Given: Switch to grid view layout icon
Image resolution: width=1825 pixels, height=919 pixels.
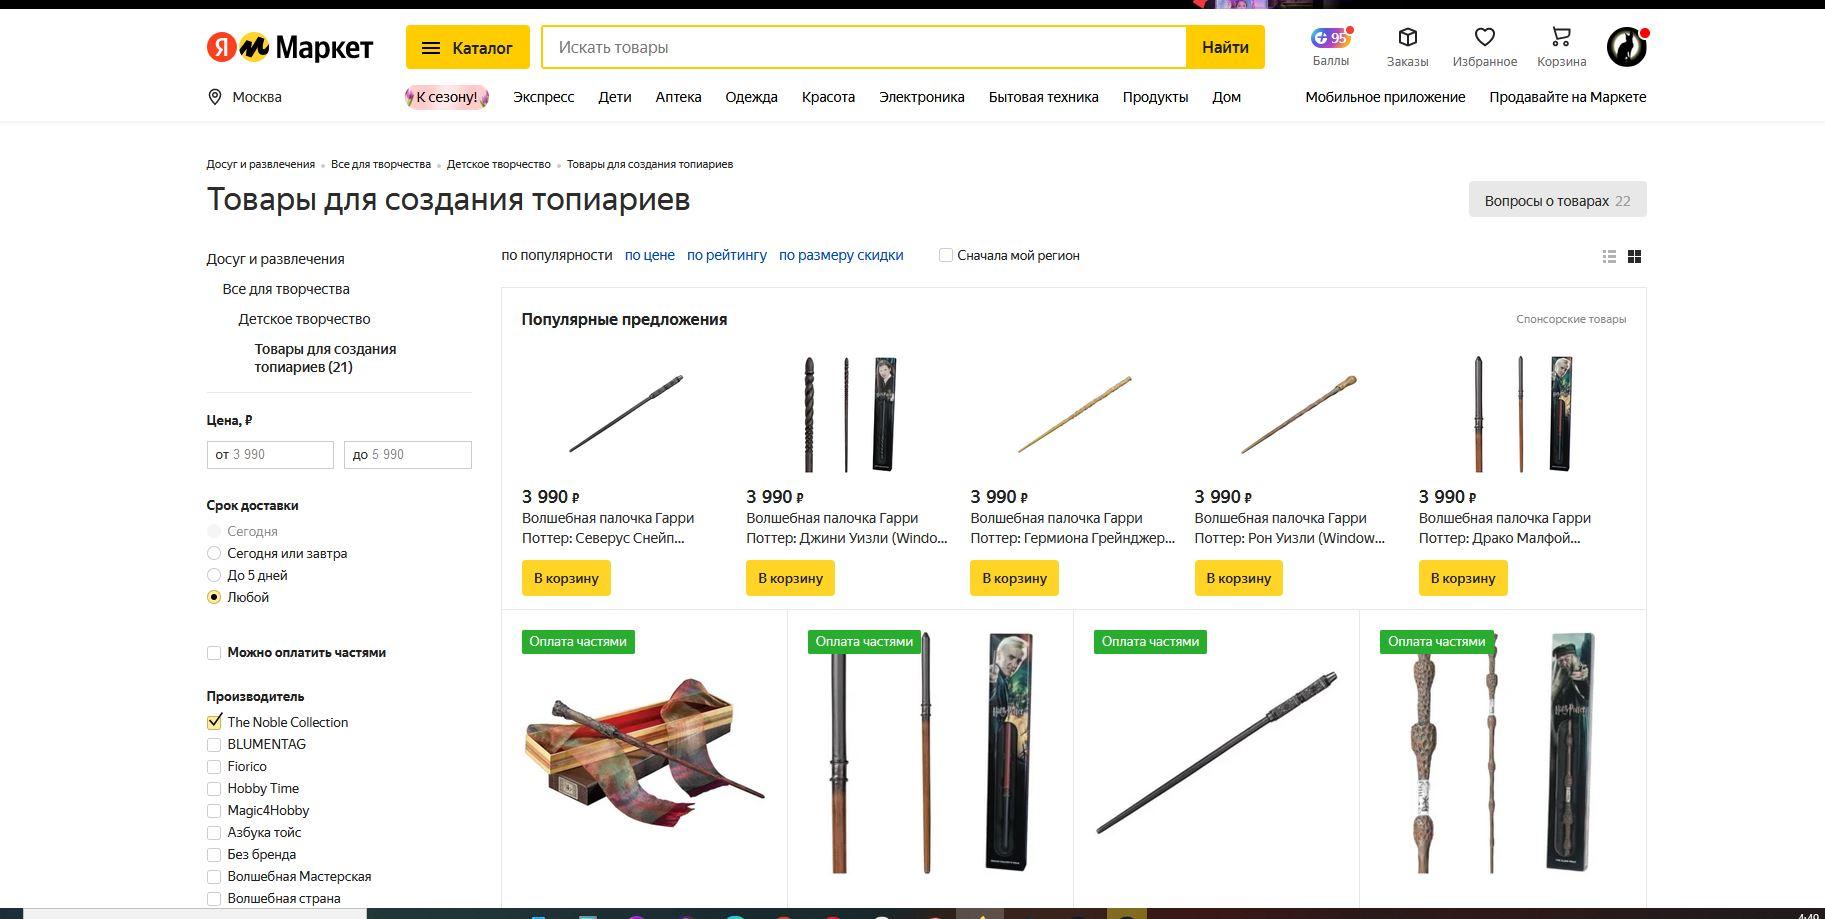Looking at the screenshot, I should pyautogui.click(x=1635, y=257).
